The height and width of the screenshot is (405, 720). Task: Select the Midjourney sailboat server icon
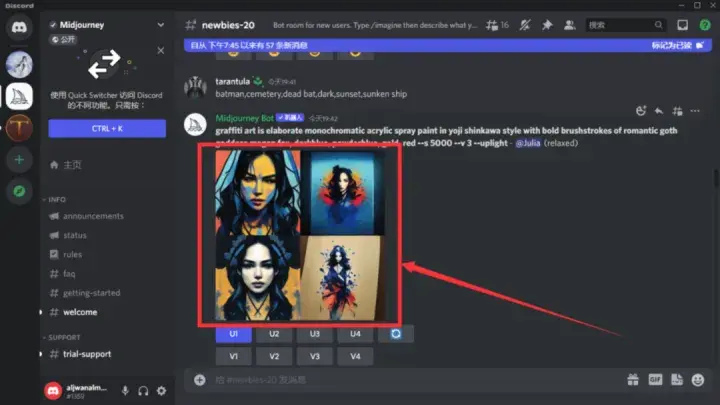click(x=19, y=96)
